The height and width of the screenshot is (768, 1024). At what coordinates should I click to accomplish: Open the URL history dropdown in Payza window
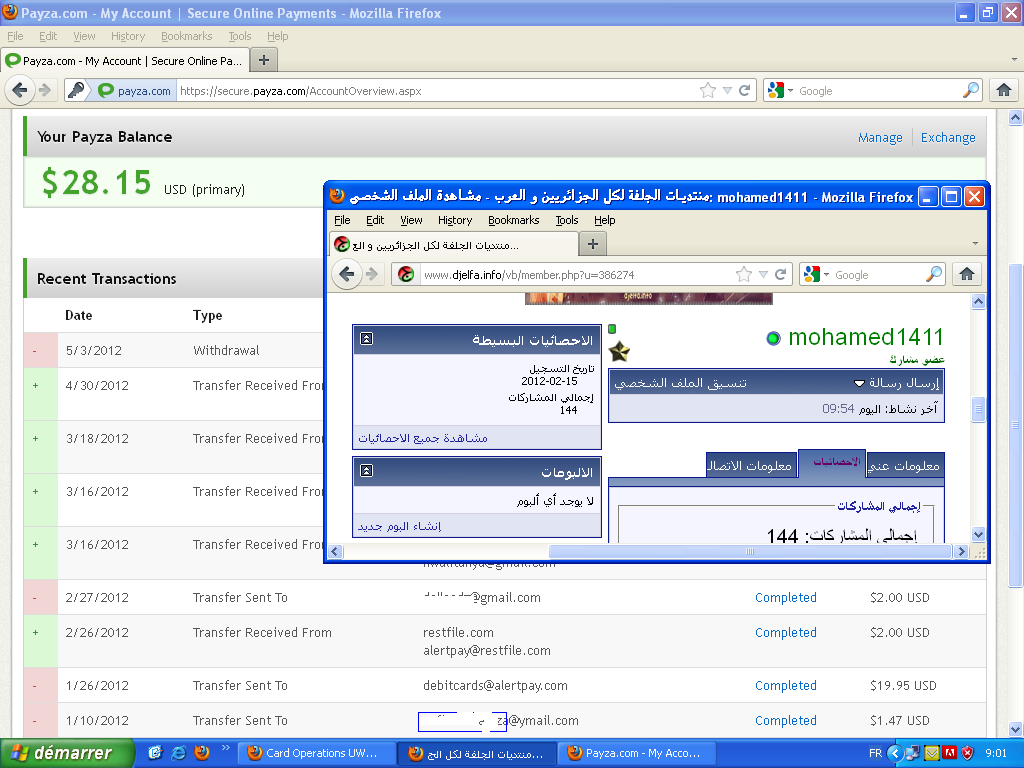tap(727, 91)
